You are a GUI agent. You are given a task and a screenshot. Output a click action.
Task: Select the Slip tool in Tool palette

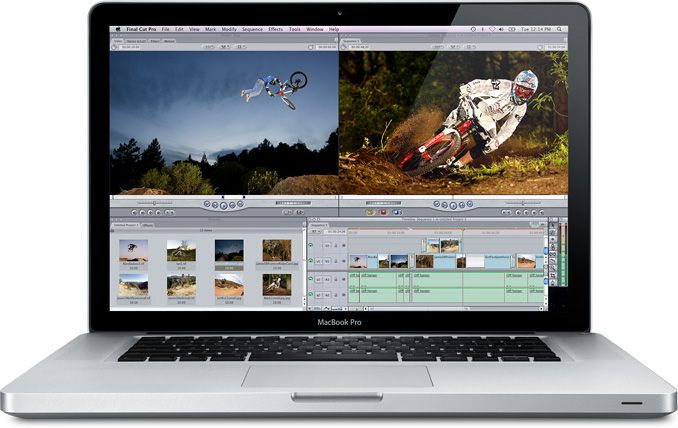click(553, 254)
